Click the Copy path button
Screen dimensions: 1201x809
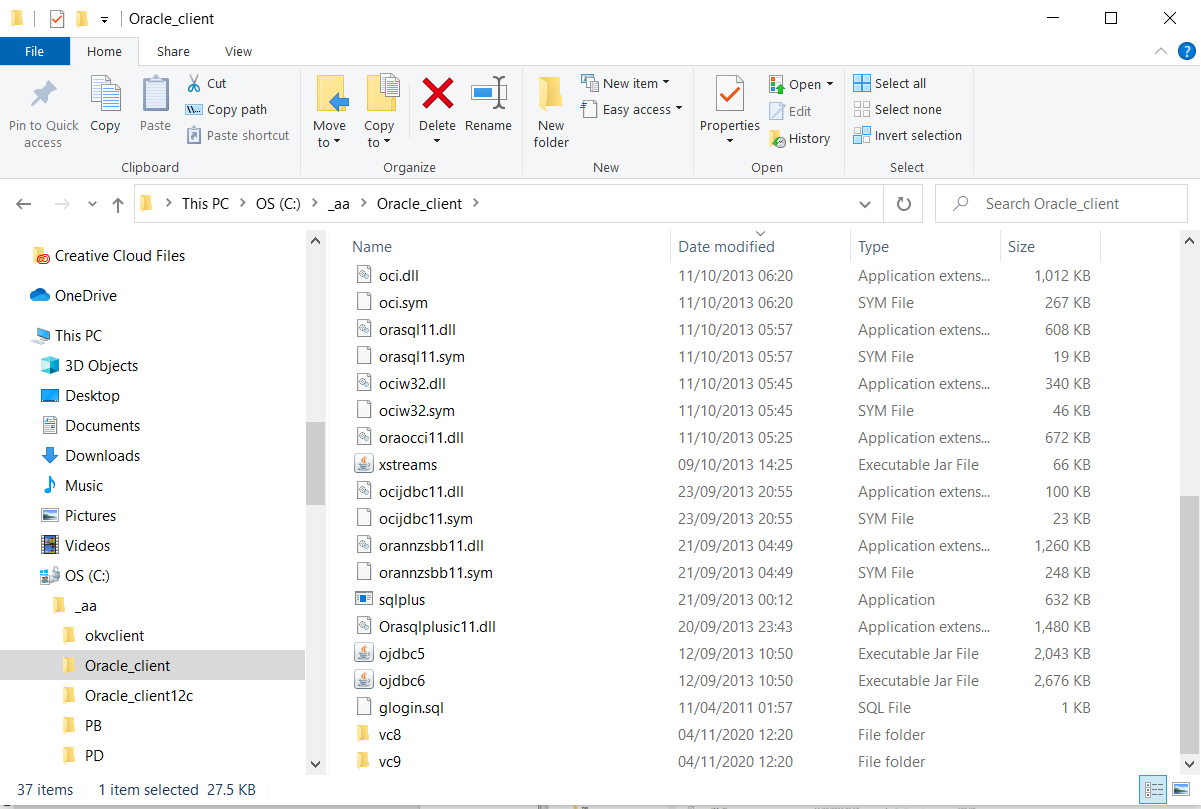click(x=226, y=109)
